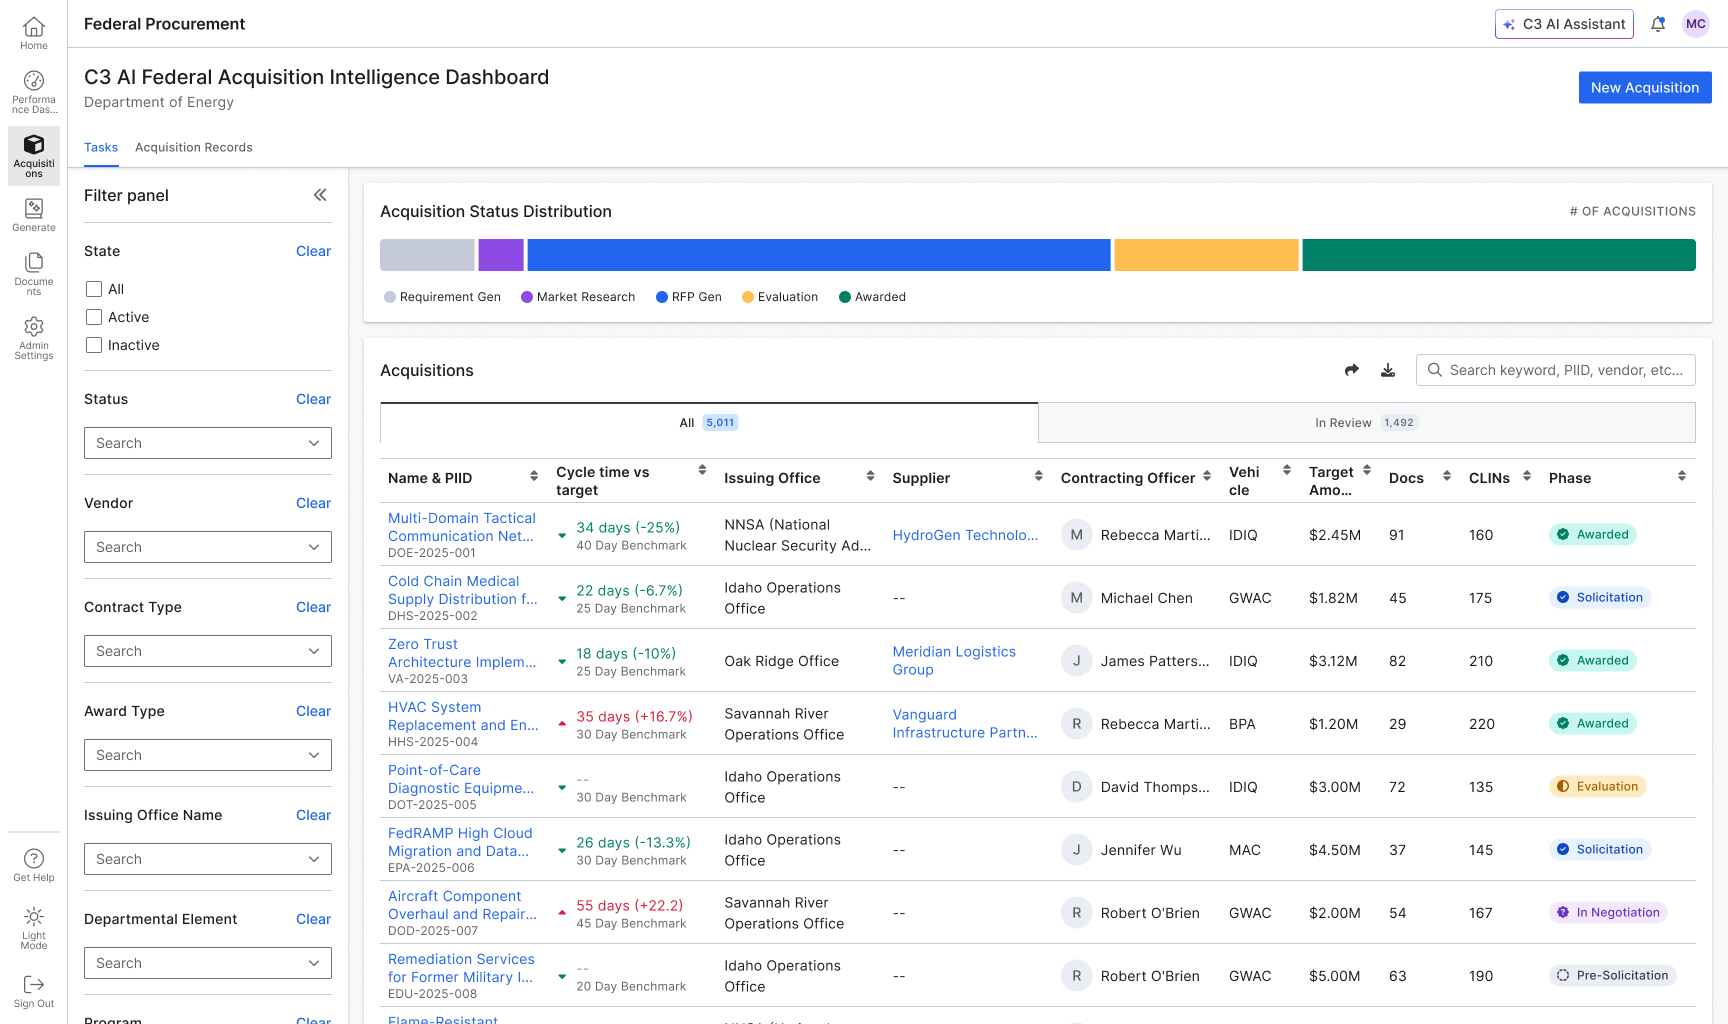This screenshot has width=1728, height=1024.
Task: Sort by Supplier column
Action: 1038,476
